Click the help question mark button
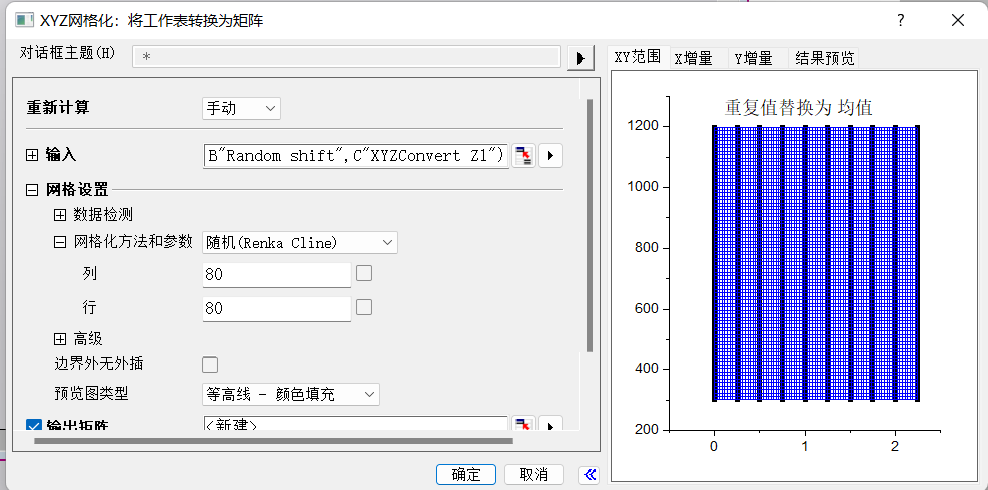The height and width of the screenshot is (490, 988). point(900,20)
